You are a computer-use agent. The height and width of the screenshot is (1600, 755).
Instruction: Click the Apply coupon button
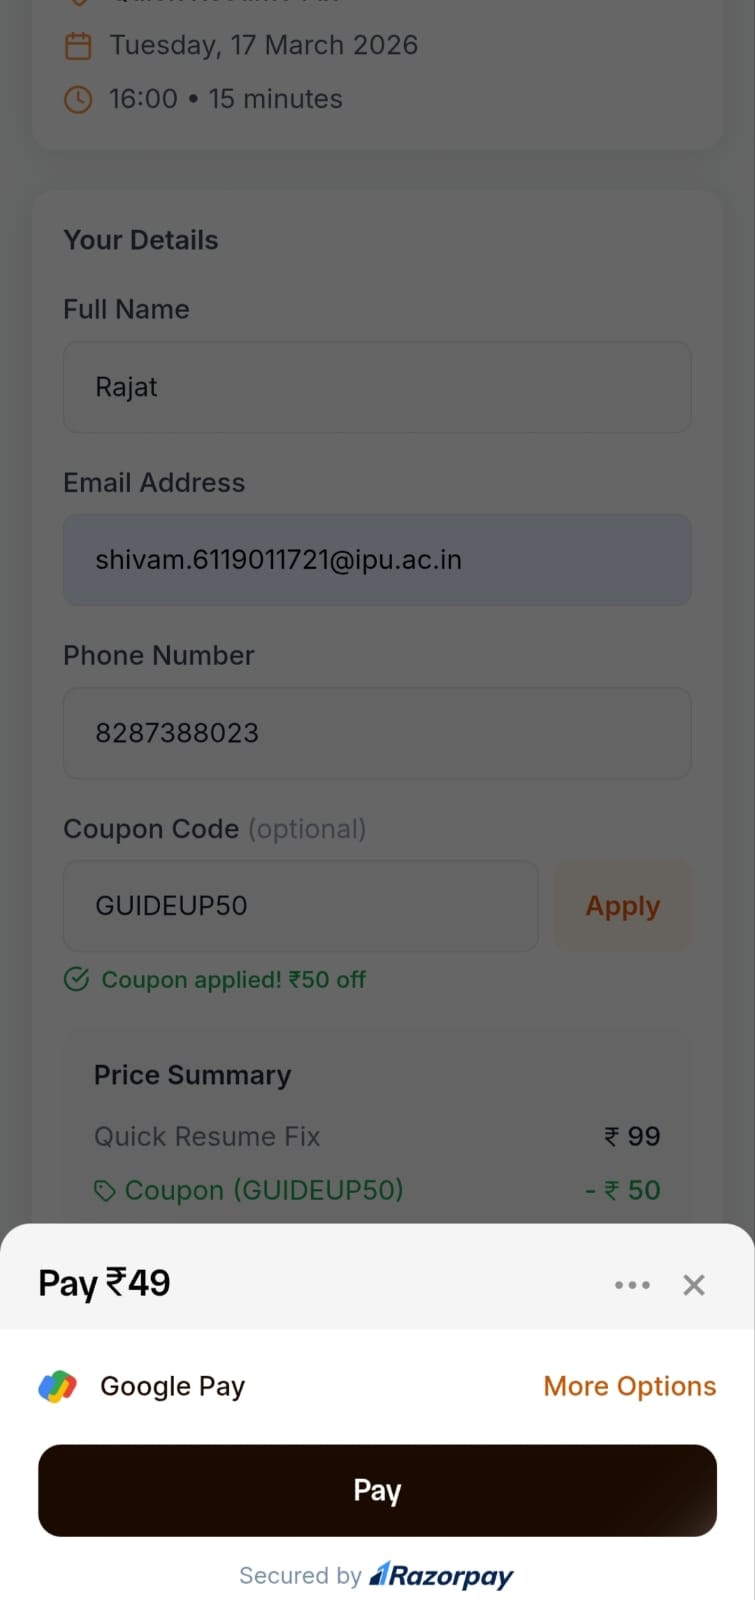622,905
